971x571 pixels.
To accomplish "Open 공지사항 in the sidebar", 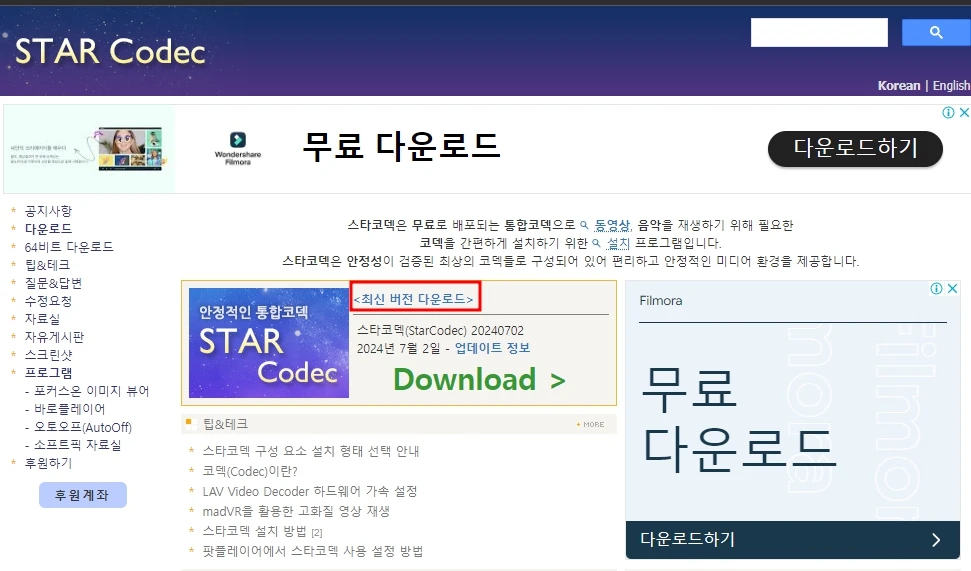I will [48, 211].
